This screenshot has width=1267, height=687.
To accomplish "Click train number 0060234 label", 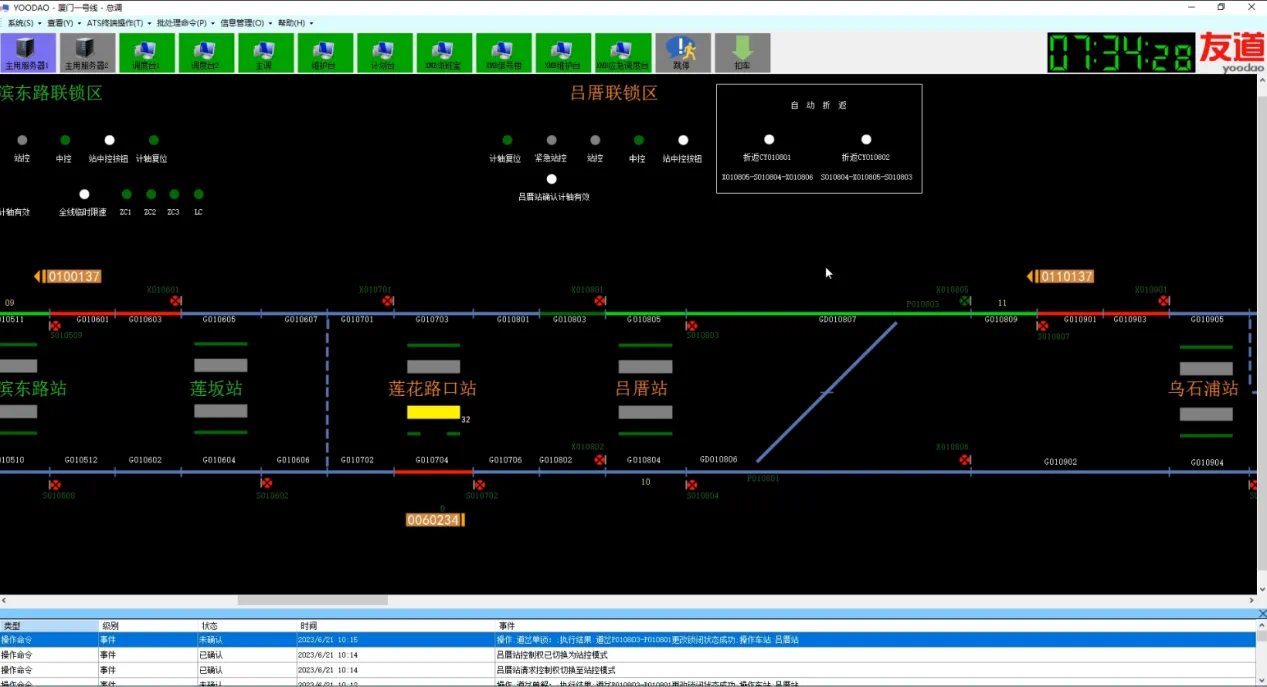I will pyautogui.click(x=434, y=520).
